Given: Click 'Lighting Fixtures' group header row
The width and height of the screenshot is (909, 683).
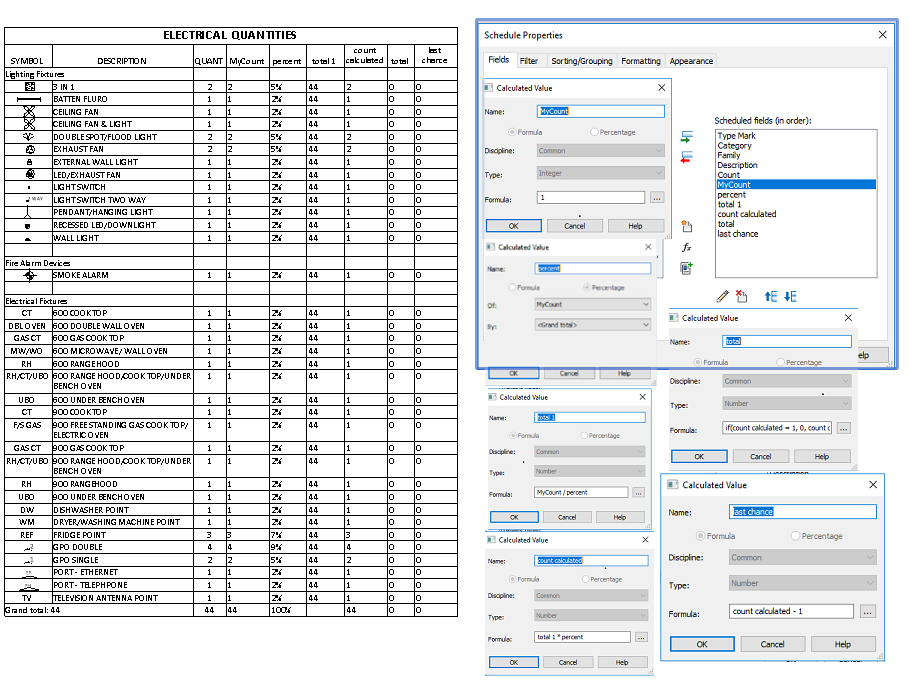Looking at the screenshot, I should coord(35,74).
